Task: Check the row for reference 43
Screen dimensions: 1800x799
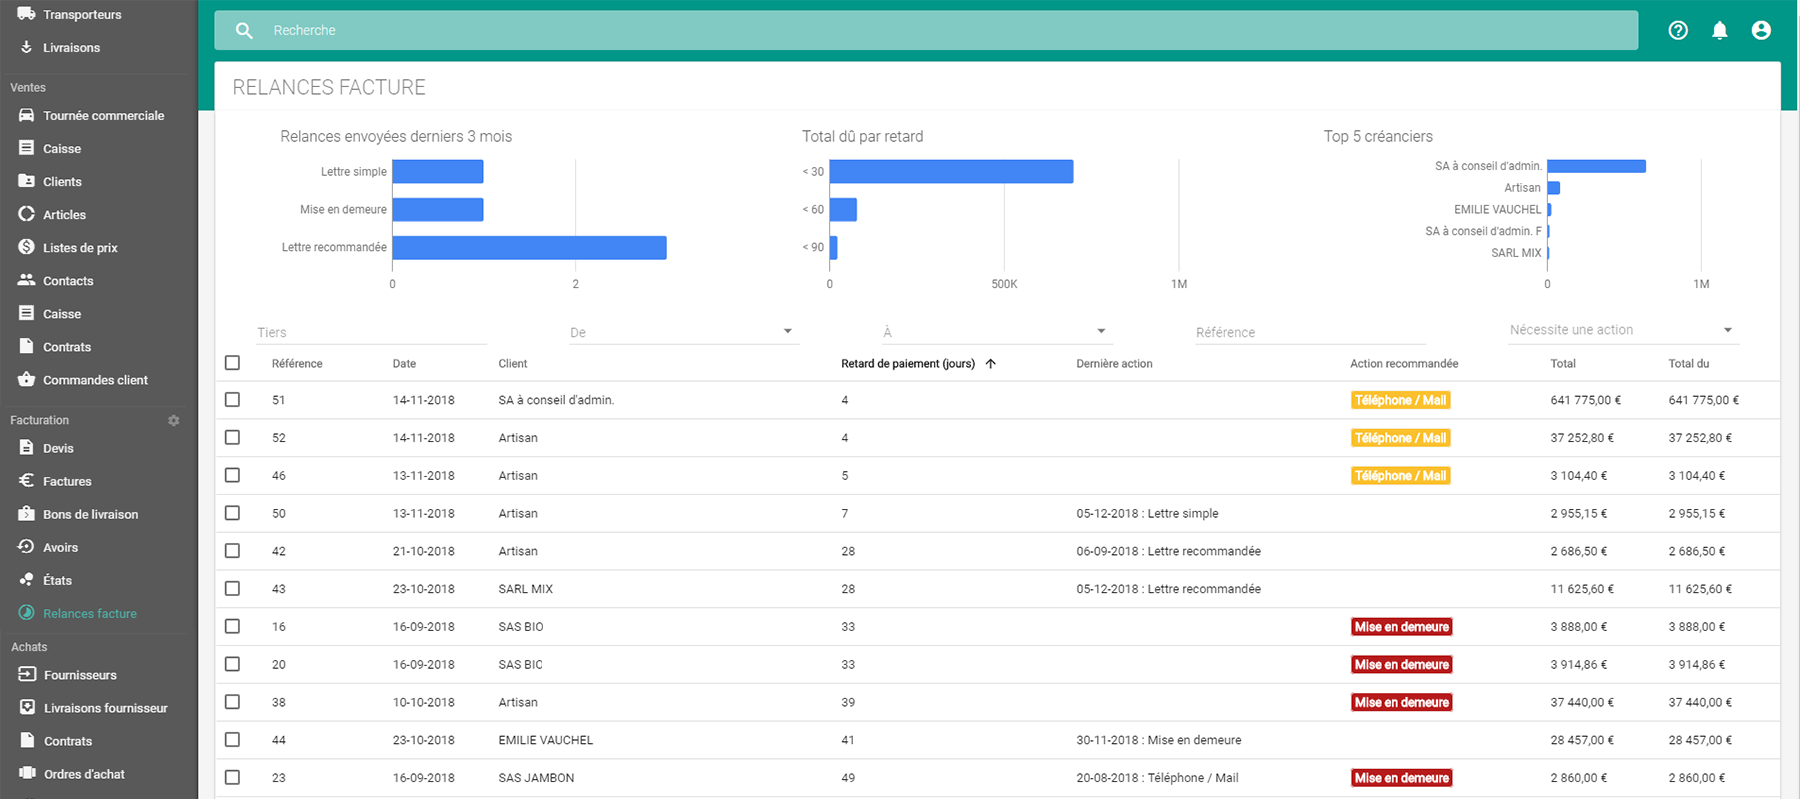Action: (233, 588)
